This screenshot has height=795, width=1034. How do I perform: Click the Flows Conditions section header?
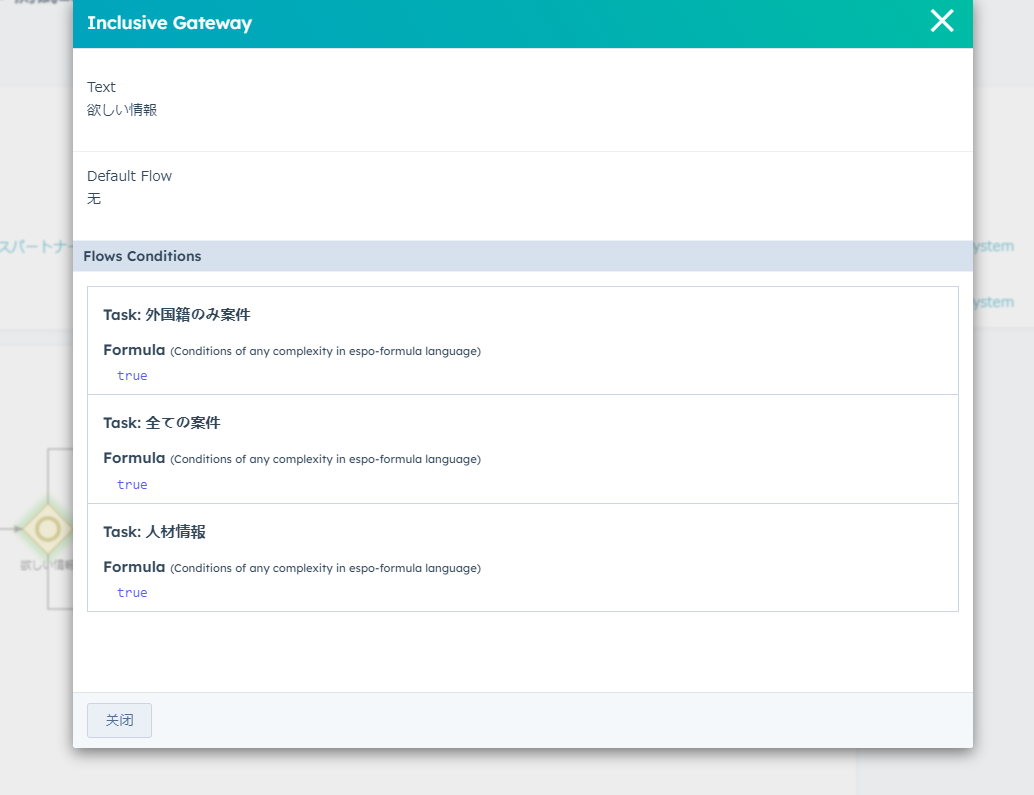142,256
